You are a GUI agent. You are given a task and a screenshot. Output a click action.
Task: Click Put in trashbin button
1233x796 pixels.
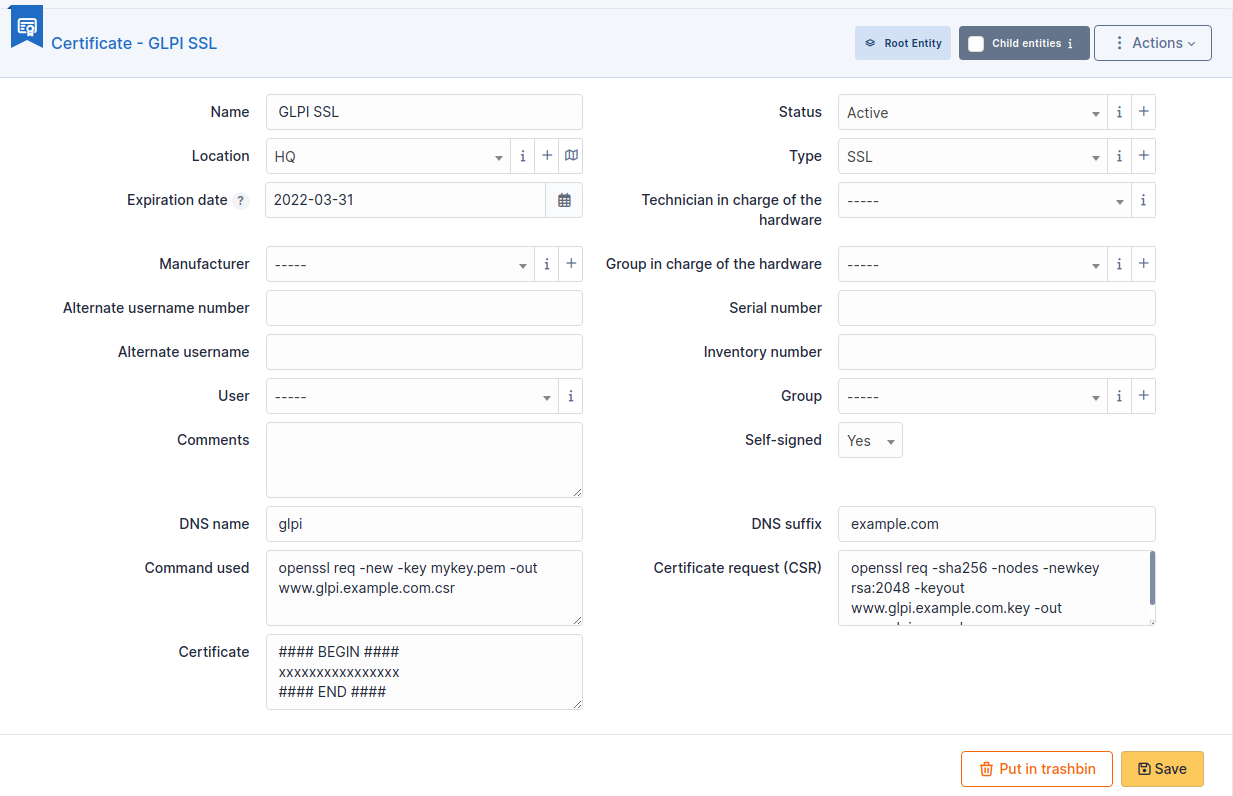coord(1037,769)
